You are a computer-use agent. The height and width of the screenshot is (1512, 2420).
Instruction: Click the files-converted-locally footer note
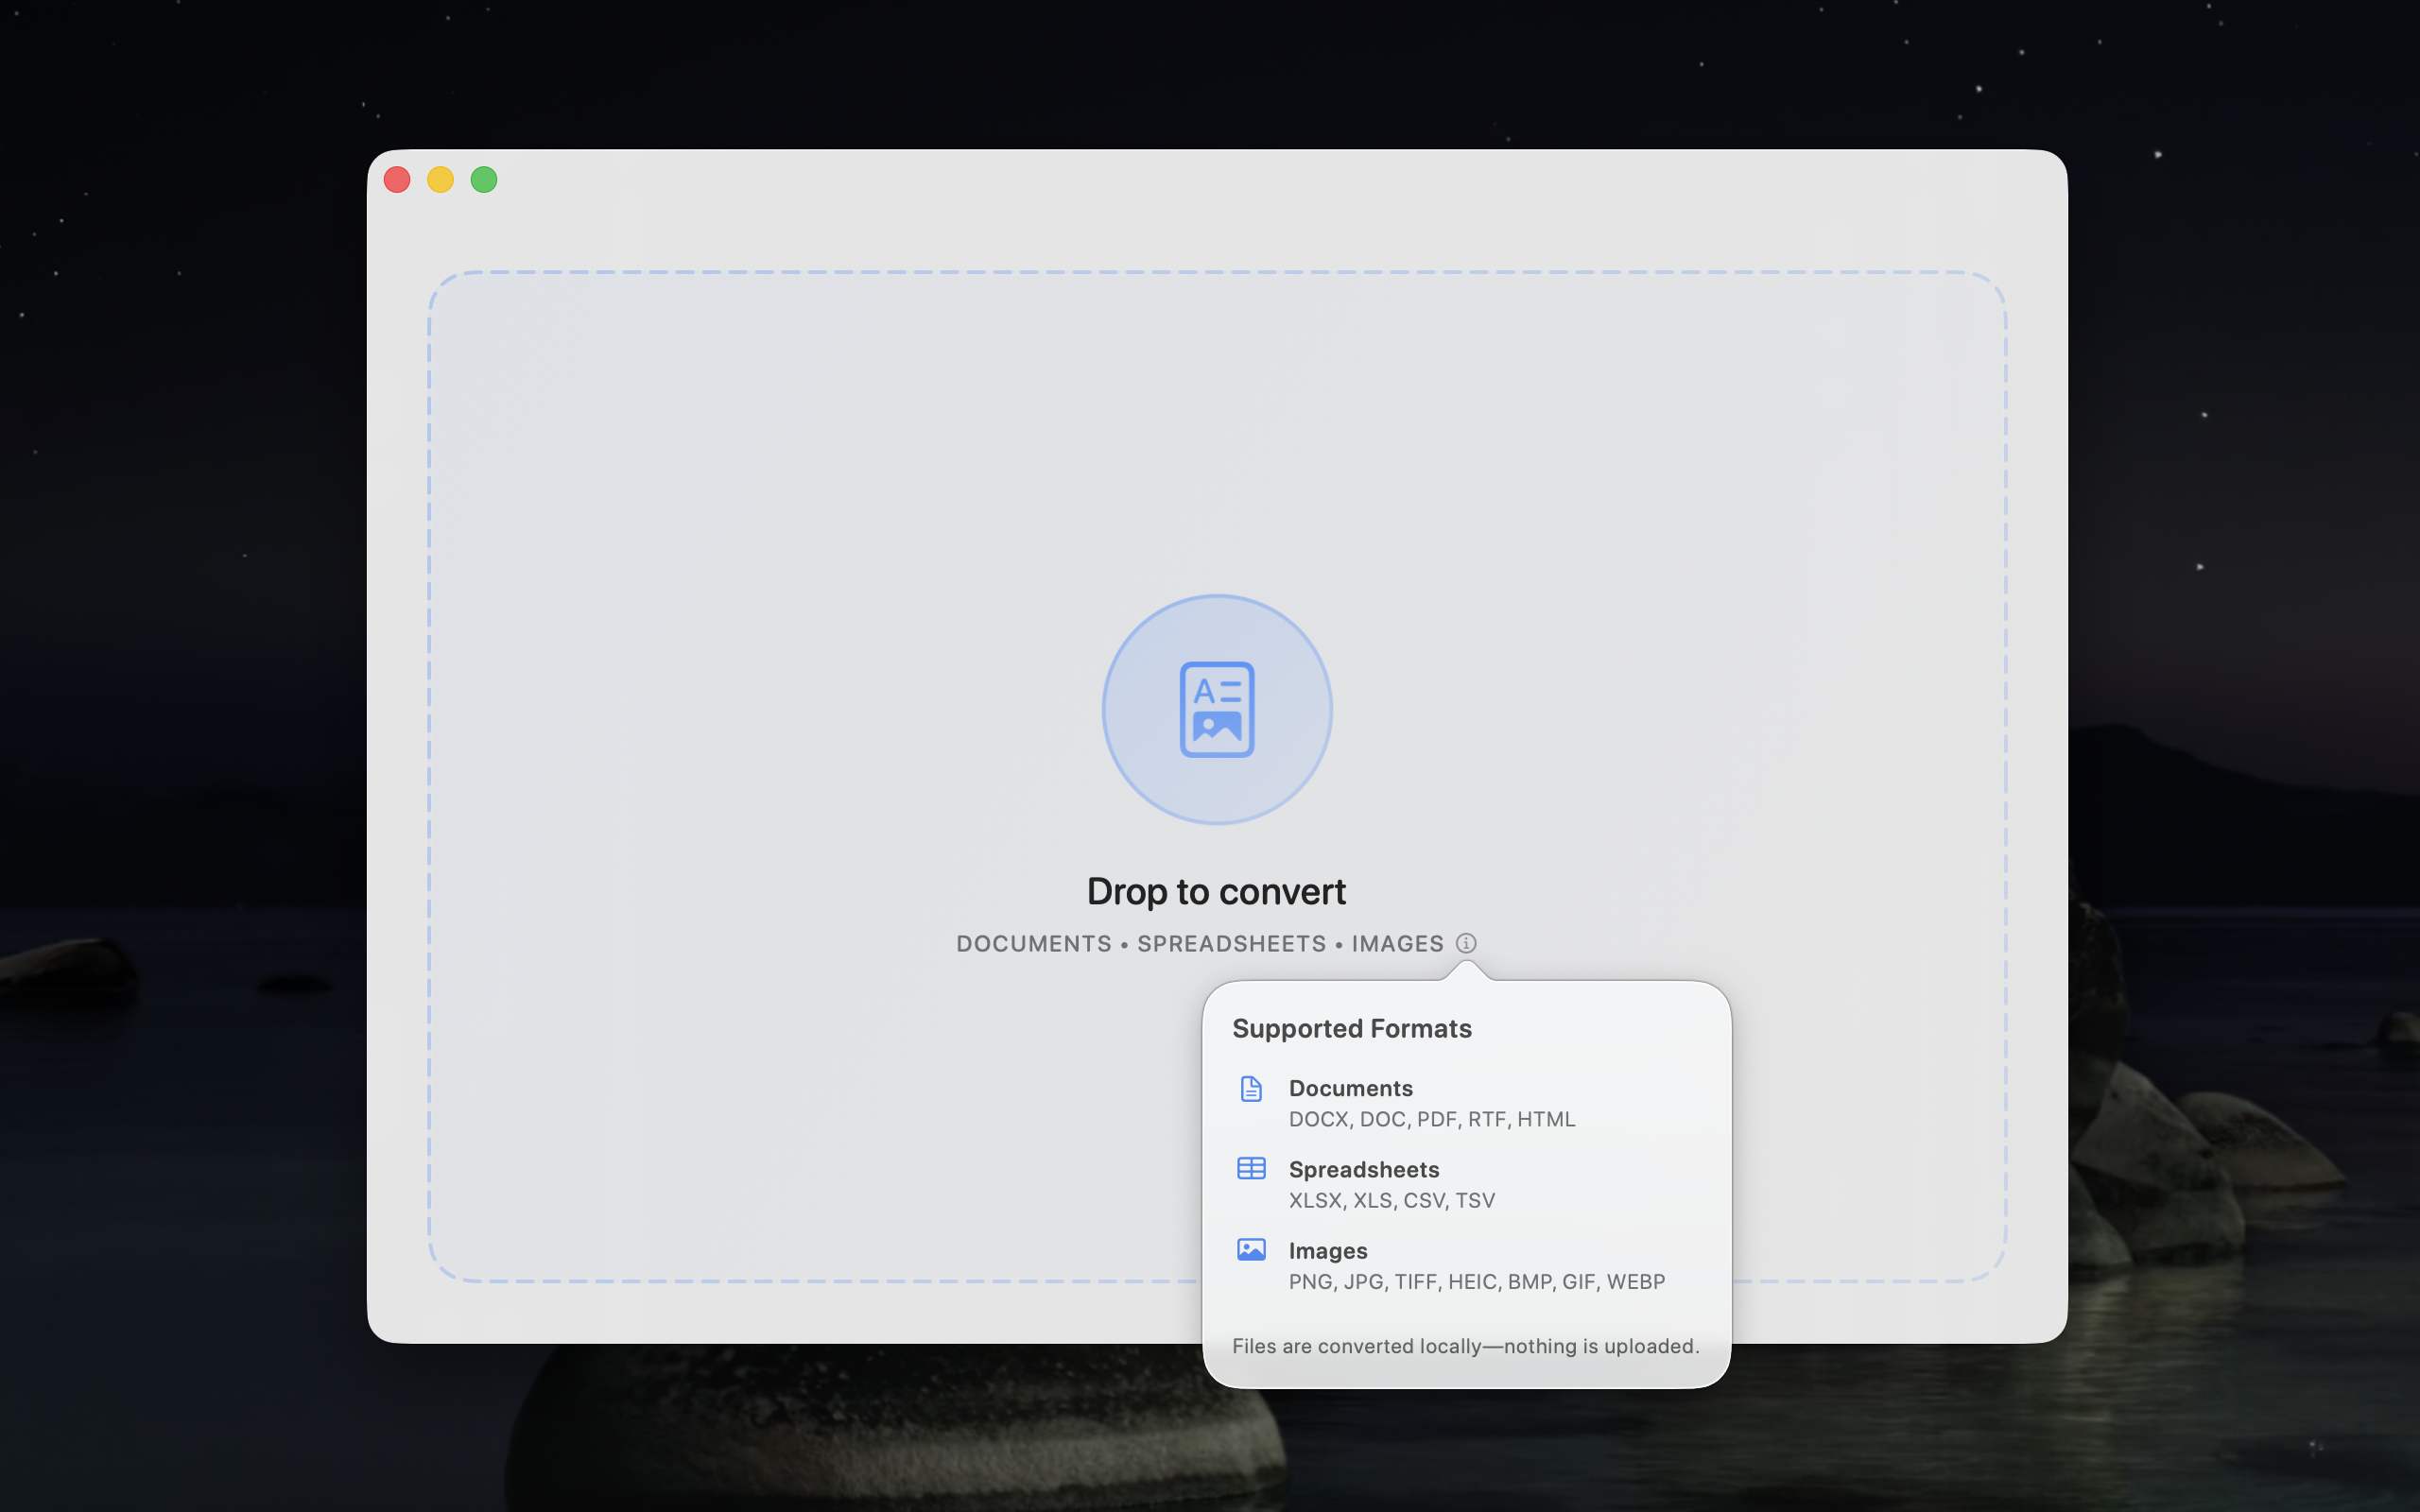click(1466, 1346)
